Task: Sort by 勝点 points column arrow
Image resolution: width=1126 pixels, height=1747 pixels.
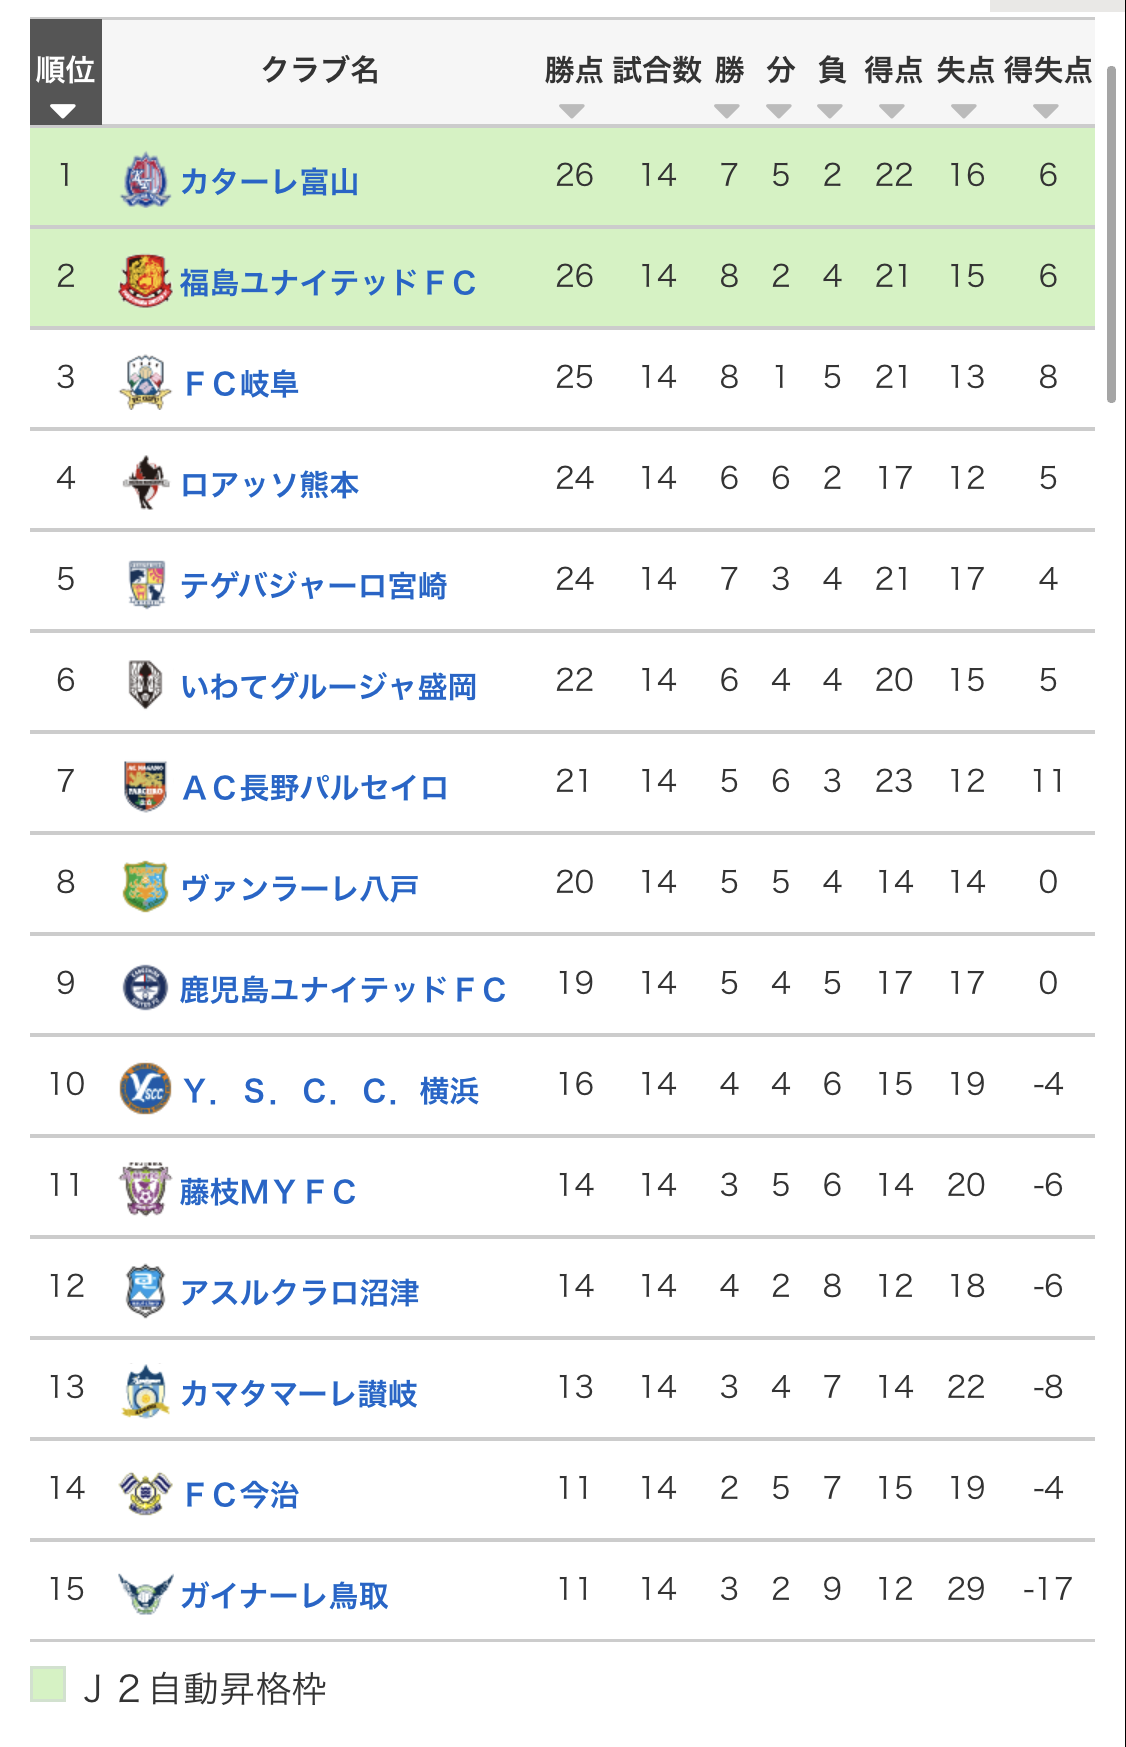Action: click(x=572, y=111)
